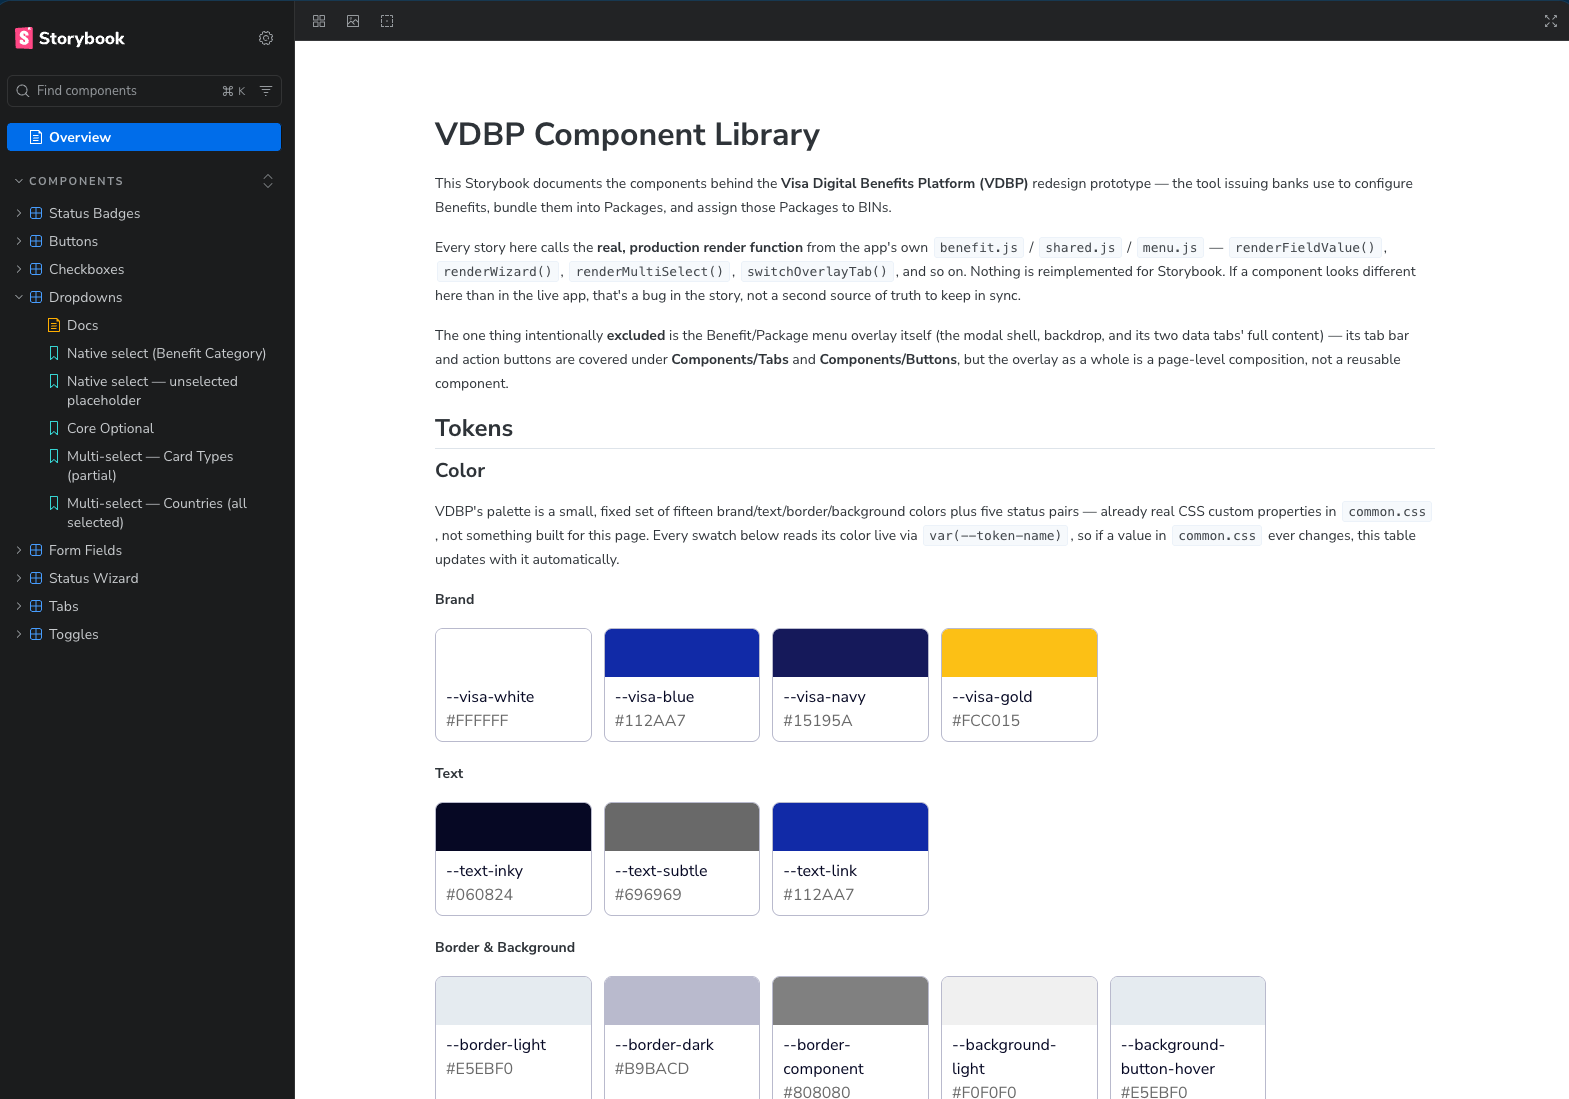Click the renderFieldValue() code snippet
The width and height of the screenshot is (1569, 1099).
pos(1305,248)
